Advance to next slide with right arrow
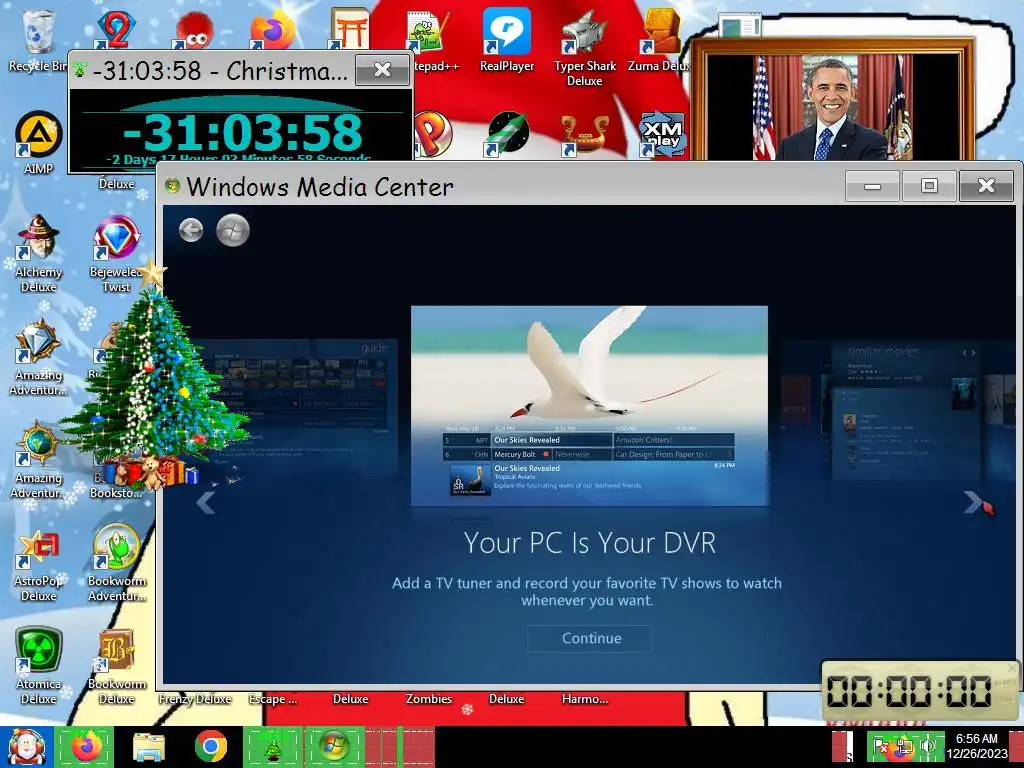This screenshot has height=768, width=1024. pos(972,502)
